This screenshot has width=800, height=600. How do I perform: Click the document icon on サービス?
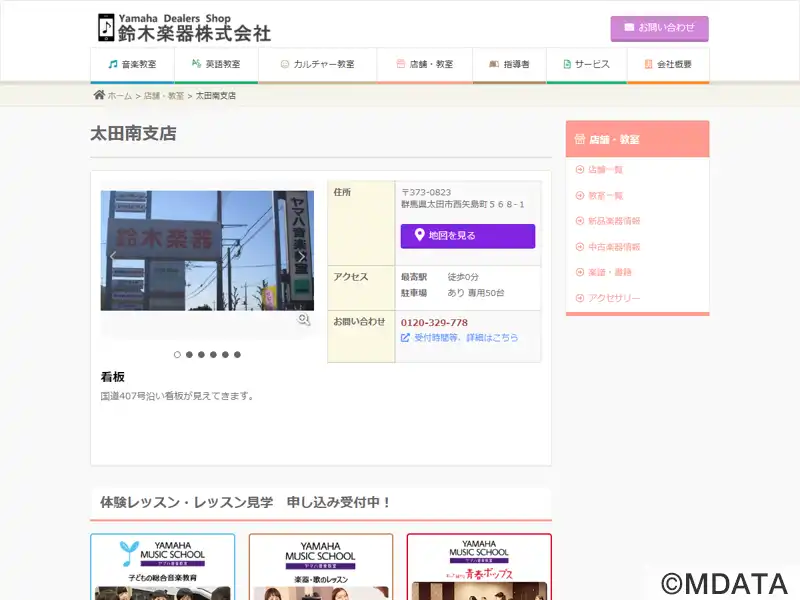[567, 64]
